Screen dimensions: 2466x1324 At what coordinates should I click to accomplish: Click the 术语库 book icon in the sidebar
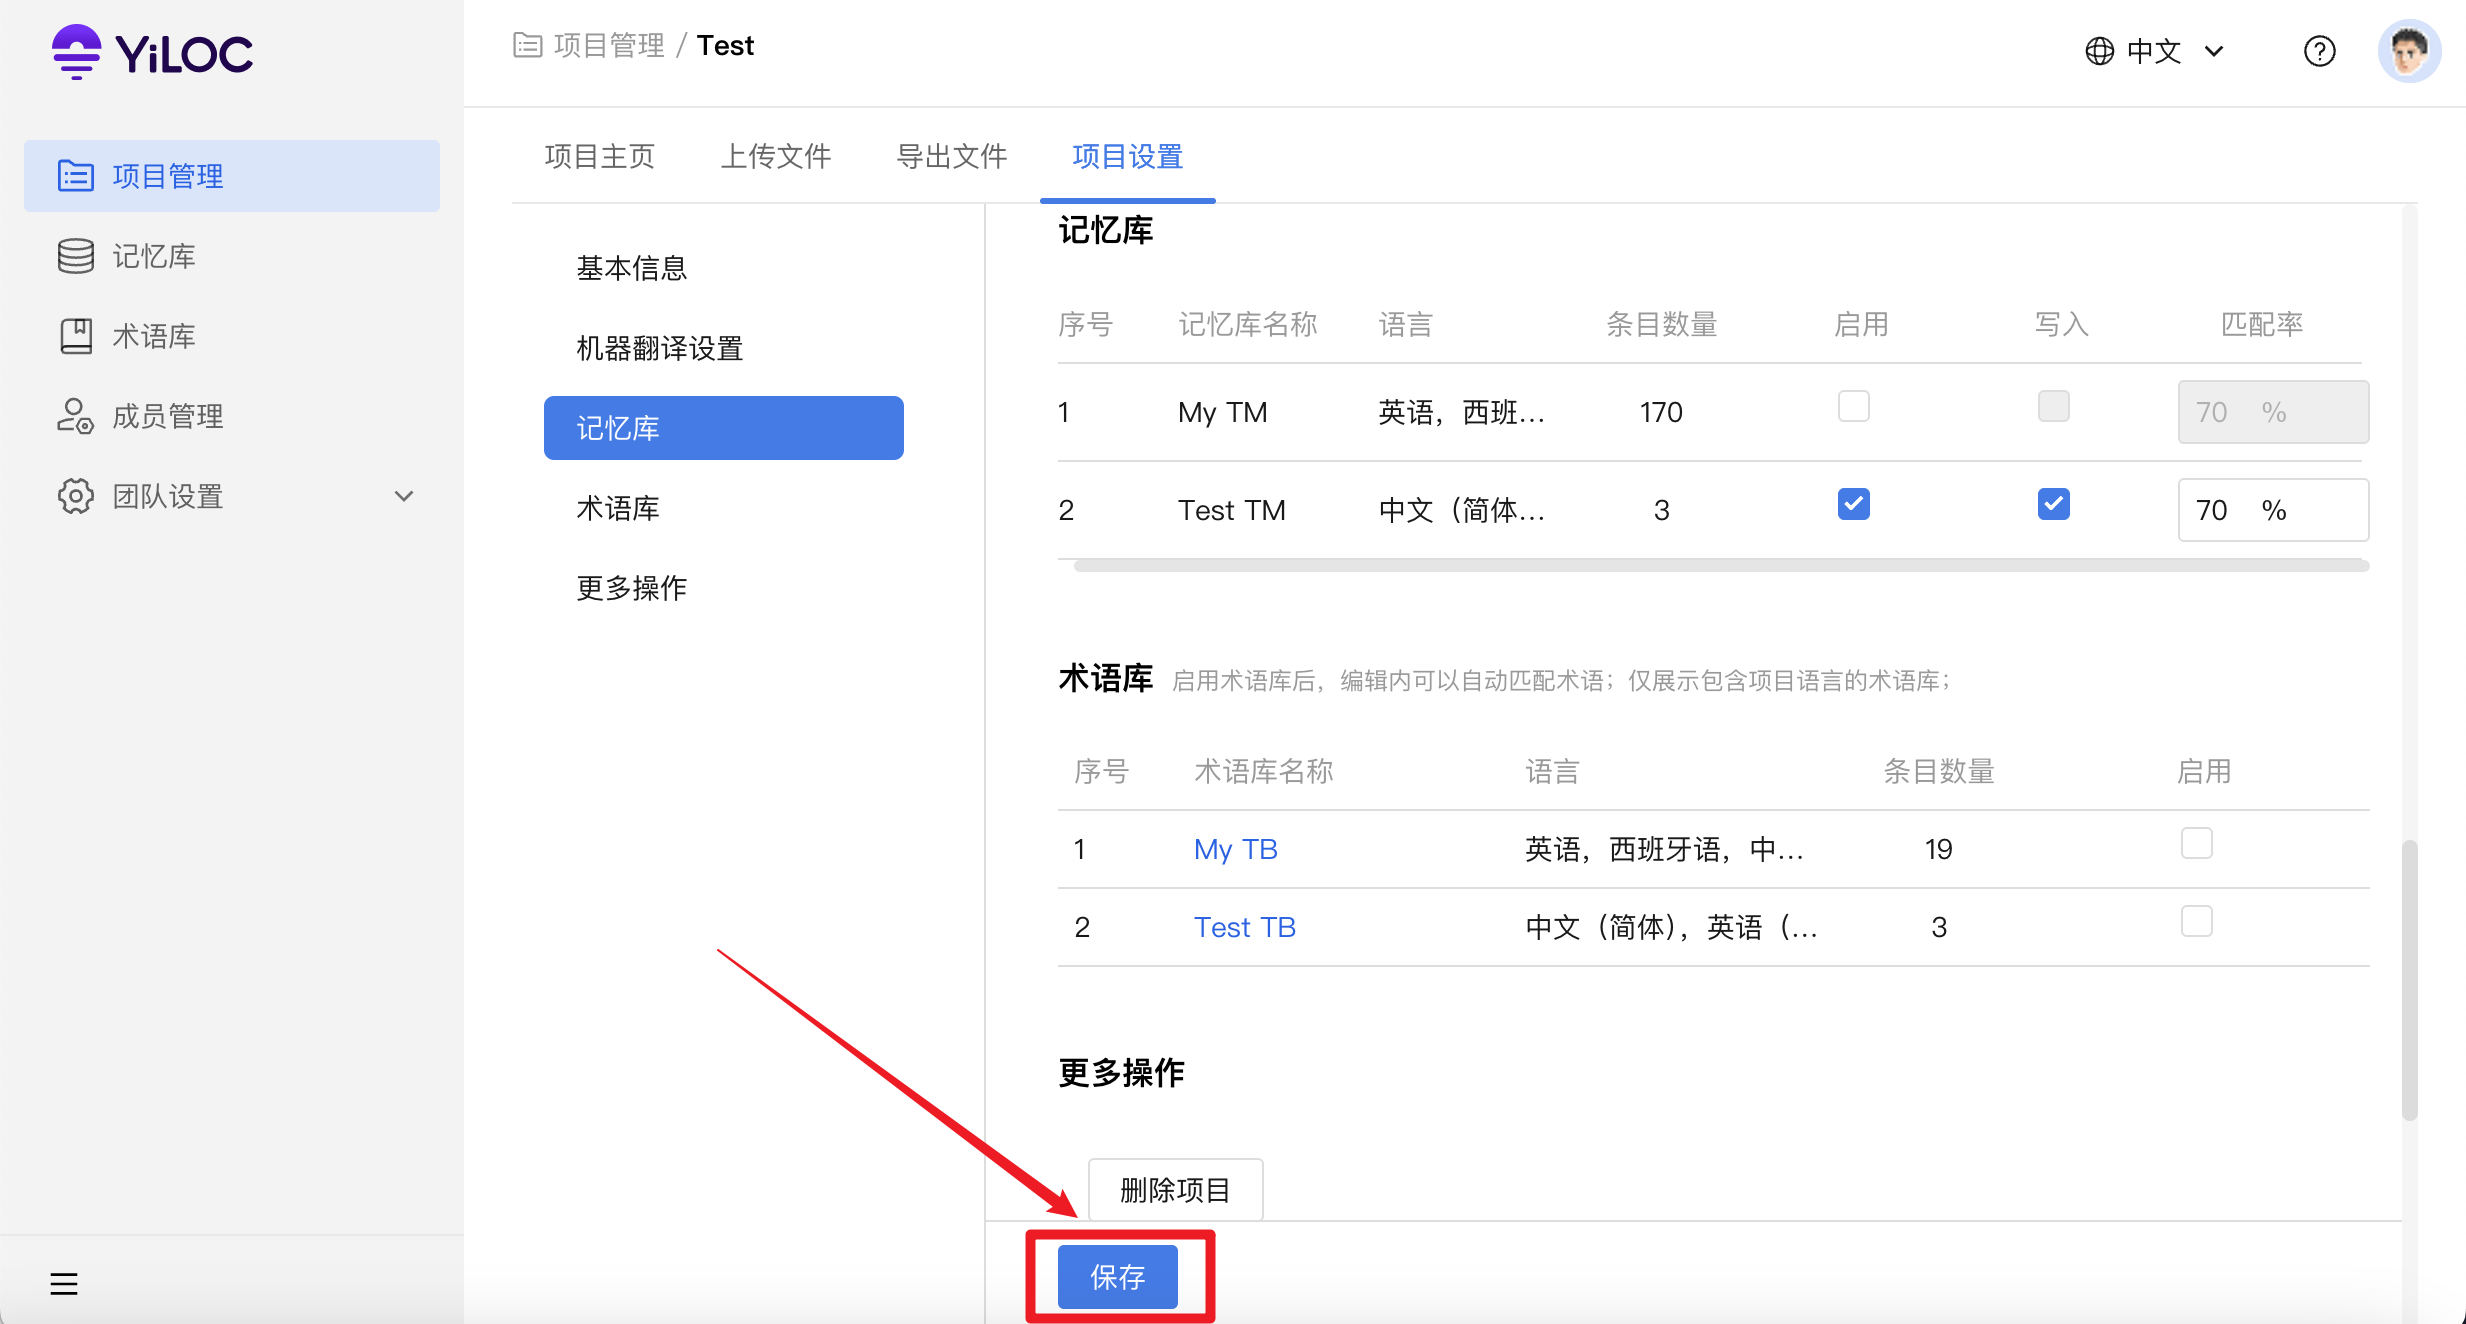(x=76, y=336)
